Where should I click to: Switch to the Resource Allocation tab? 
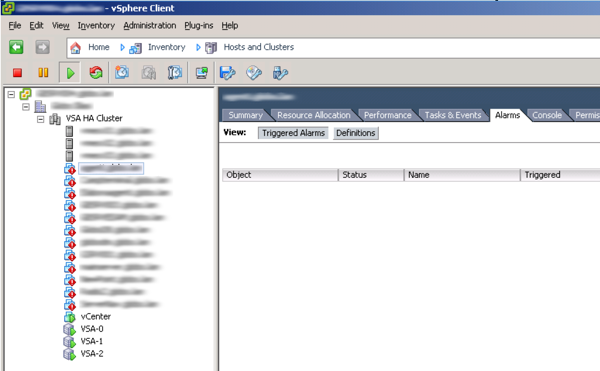tap(313, 115)
